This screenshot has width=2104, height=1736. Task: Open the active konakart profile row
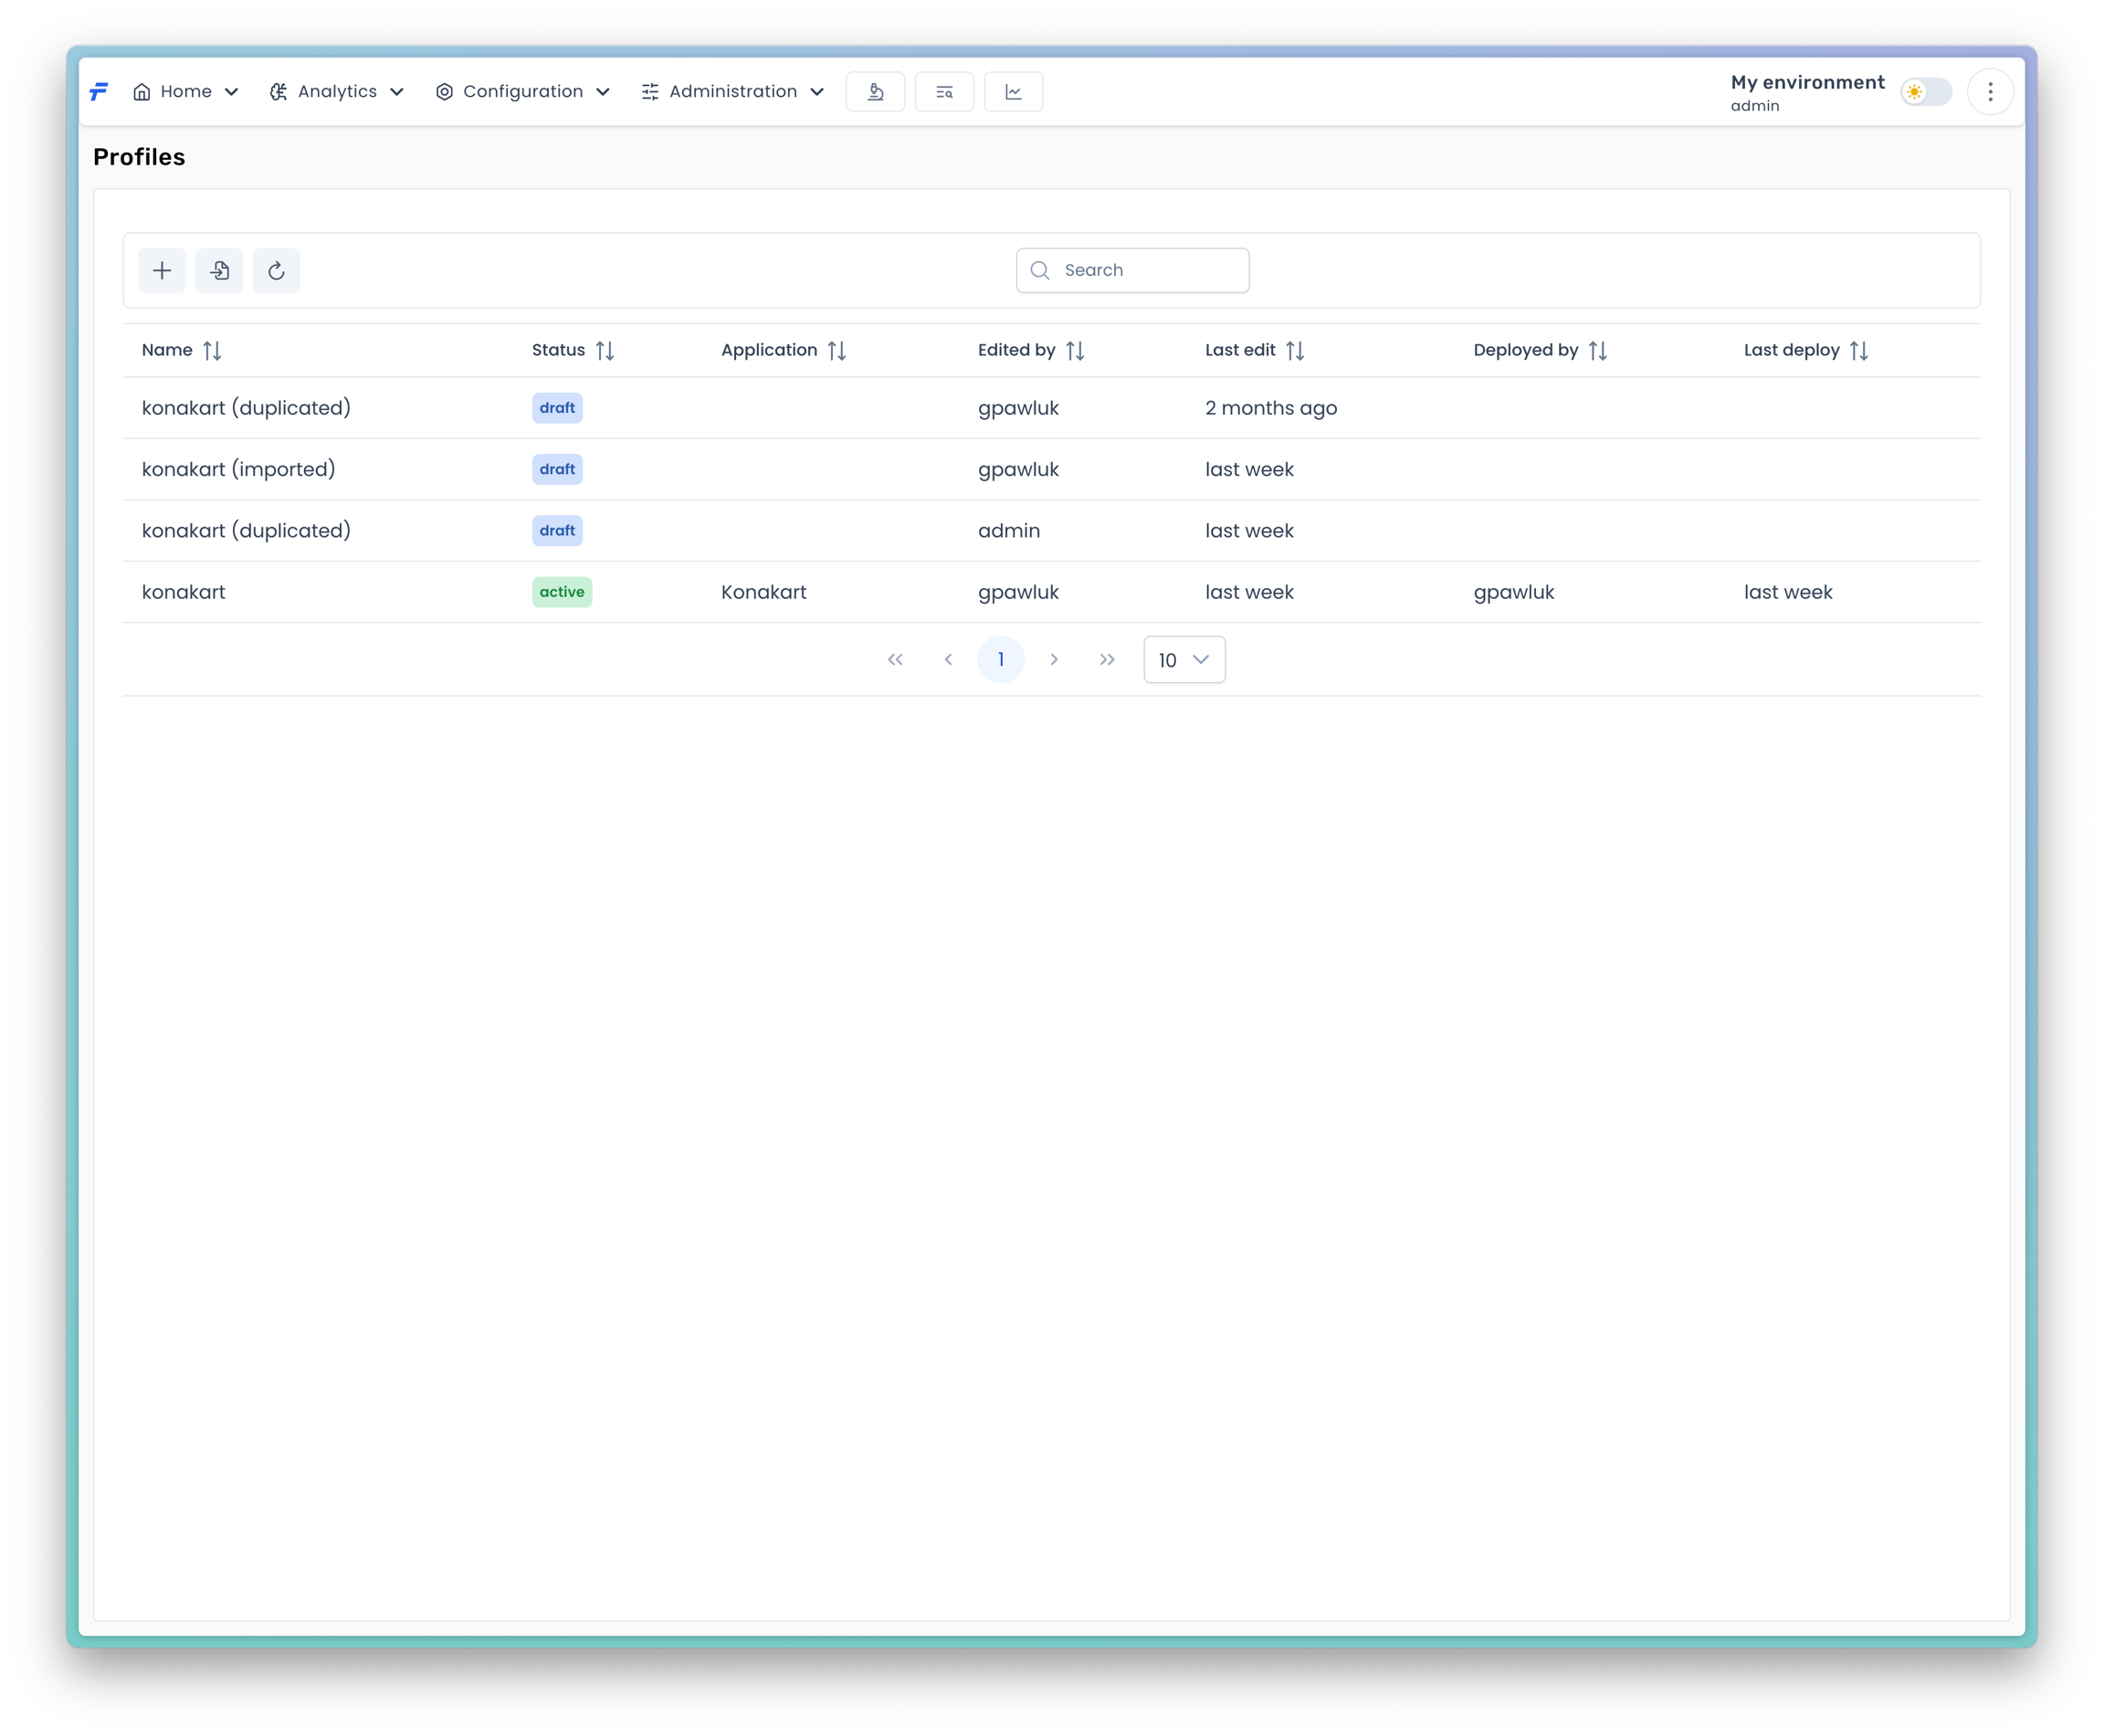click(x=184, y=592)
